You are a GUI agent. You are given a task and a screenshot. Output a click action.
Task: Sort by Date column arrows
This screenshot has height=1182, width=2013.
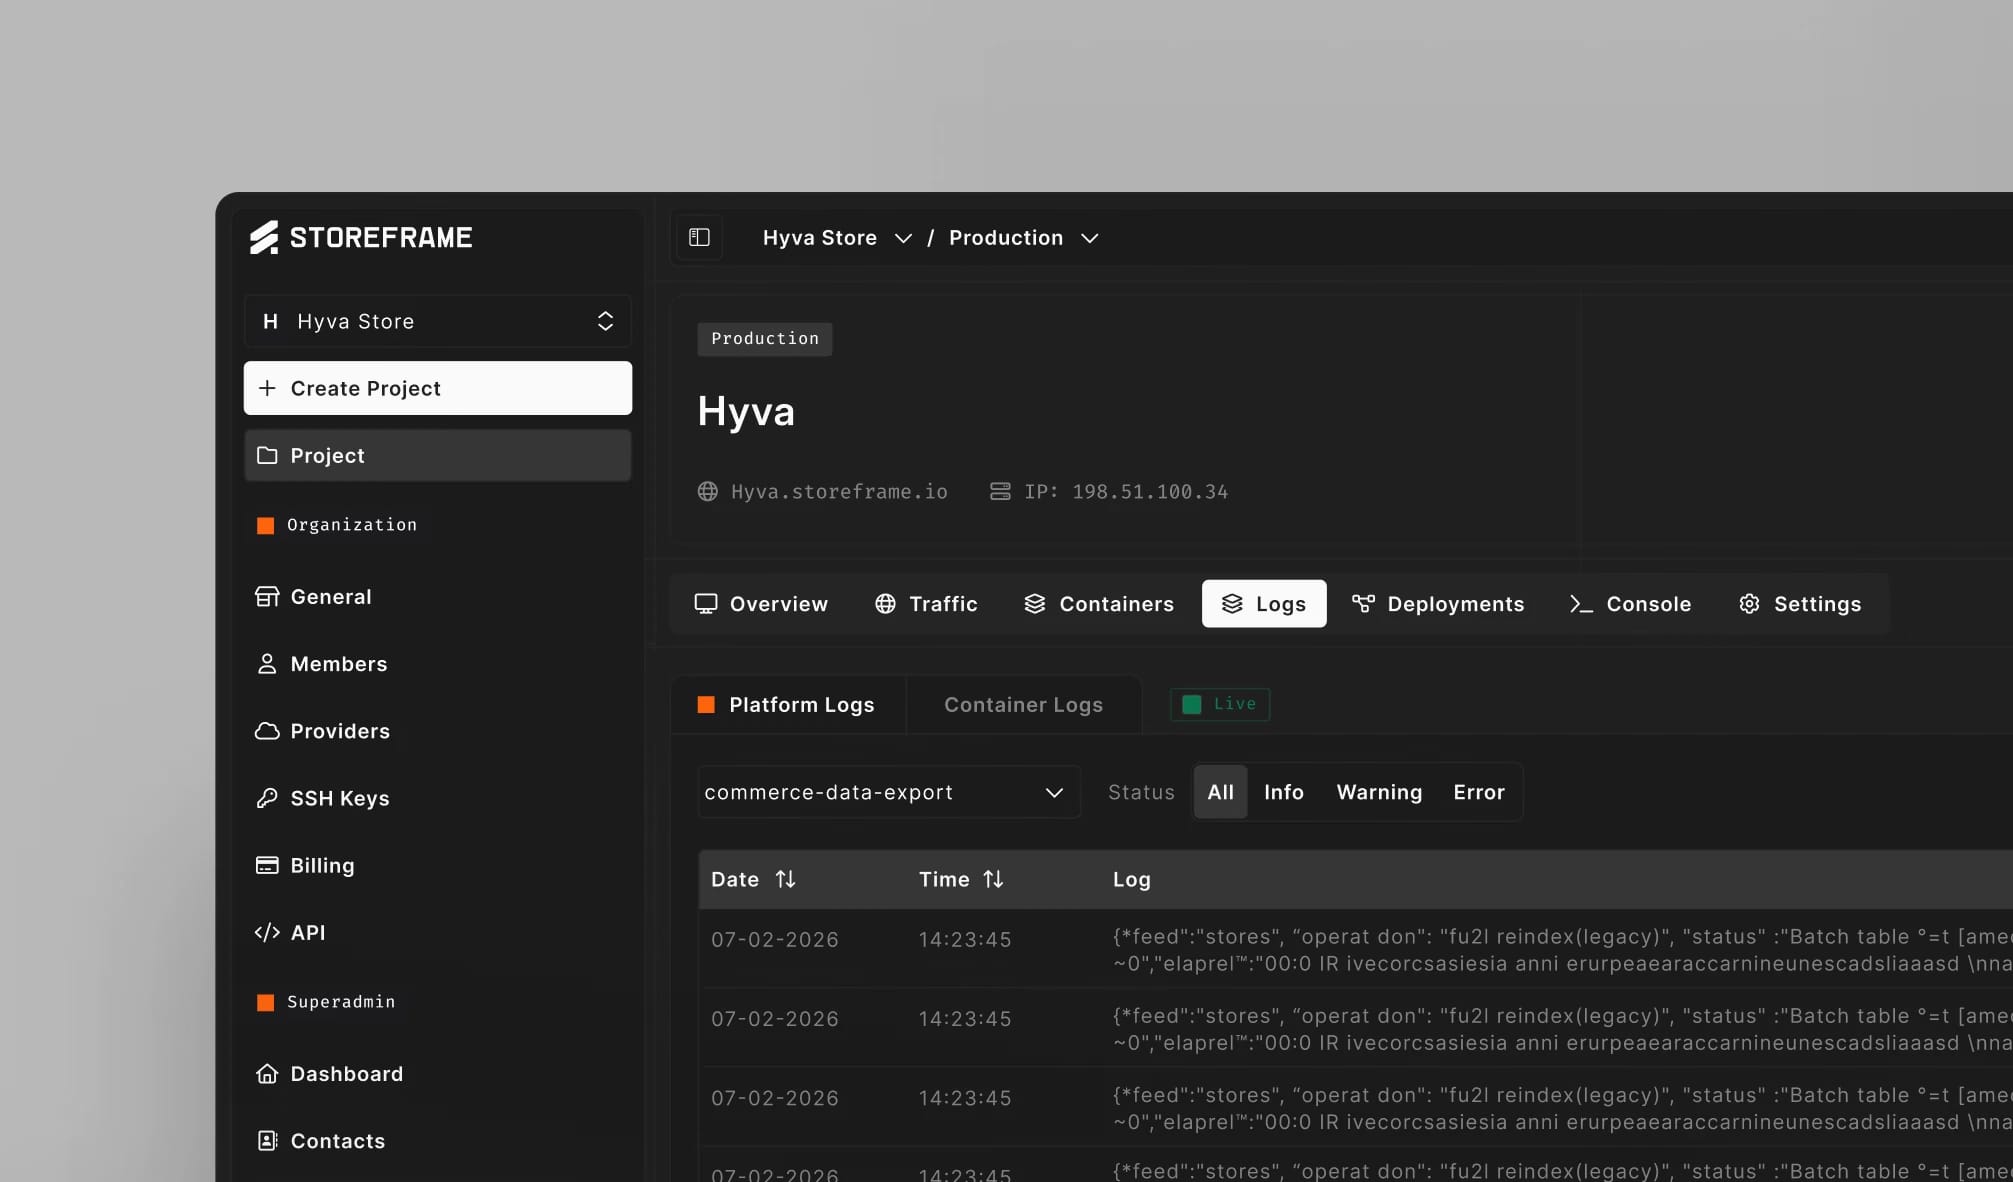tap(786, 879)
